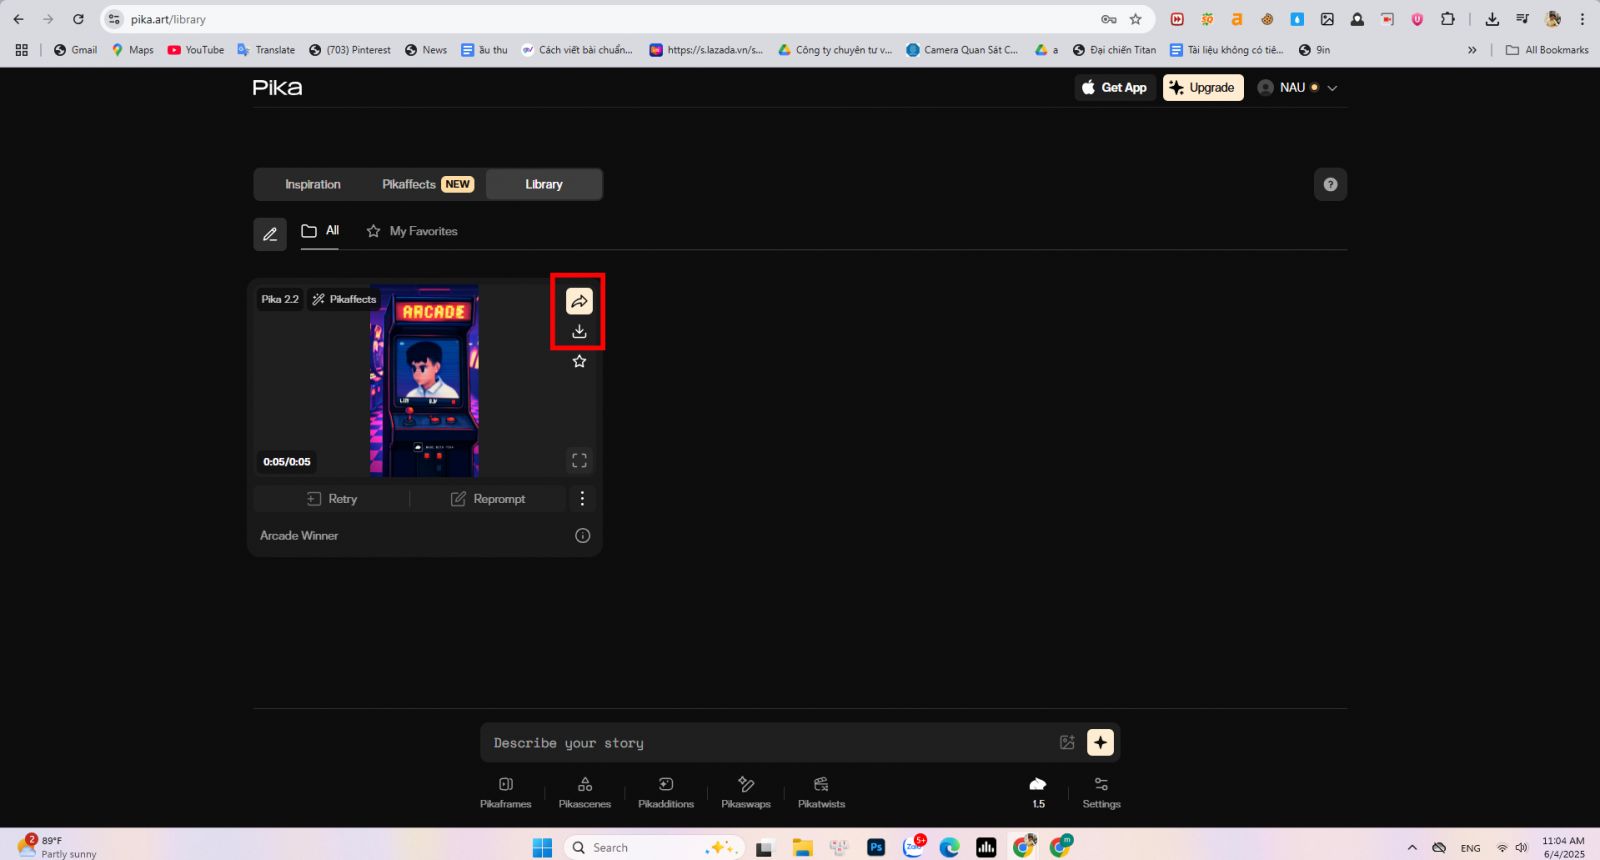
Task: Add the Arcade Winner video to favorites
Action: [x=579, y=361]
